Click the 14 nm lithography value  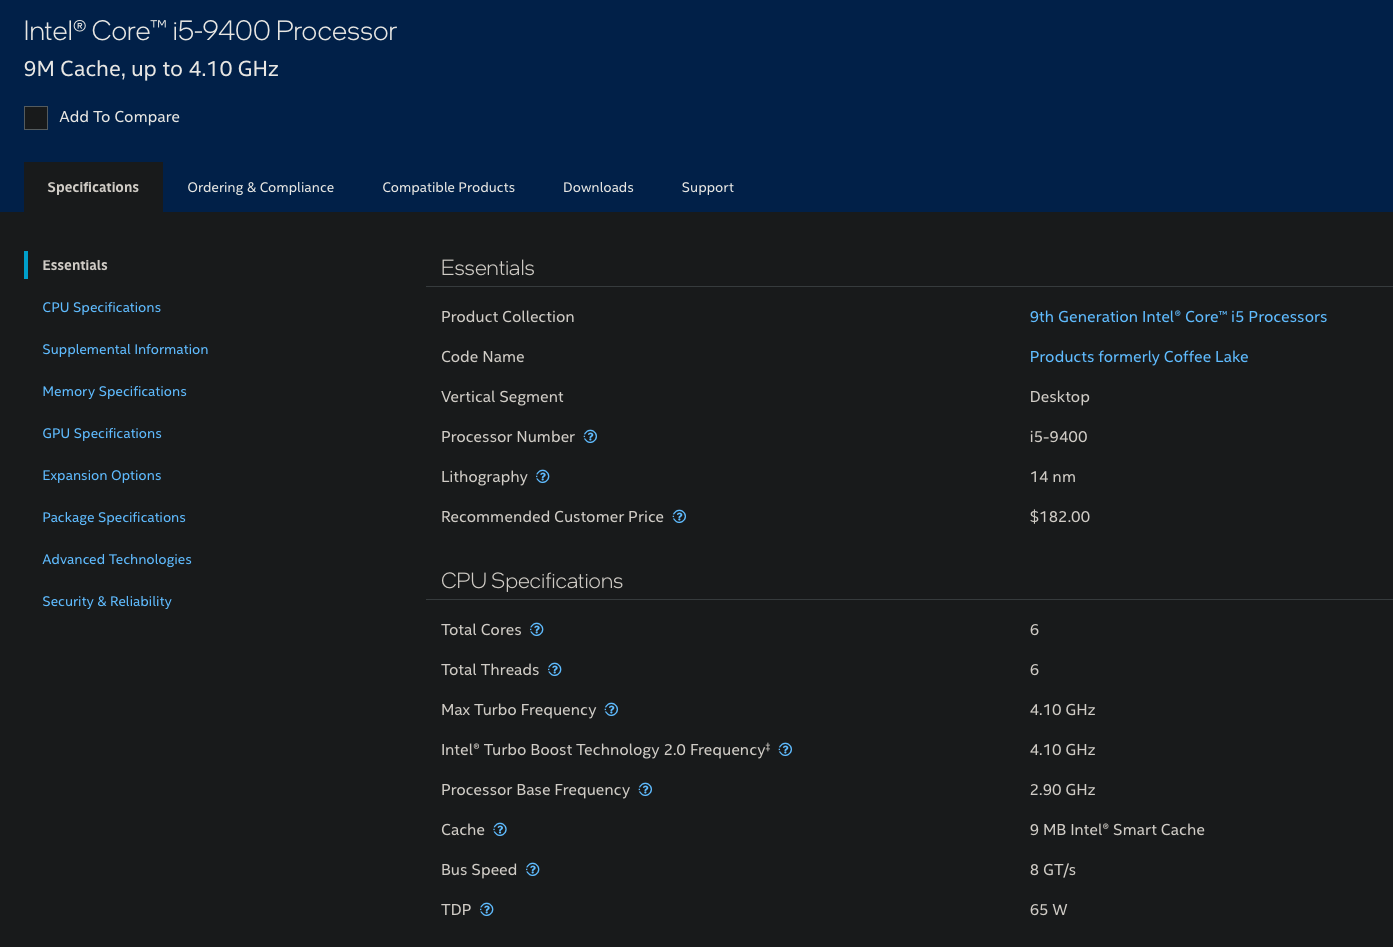[1053, 476]
